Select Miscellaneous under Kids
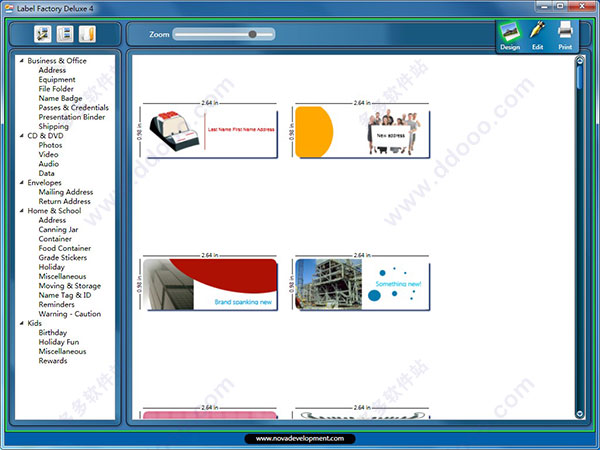This screenshot has width=600, height=450. [62, 351]
